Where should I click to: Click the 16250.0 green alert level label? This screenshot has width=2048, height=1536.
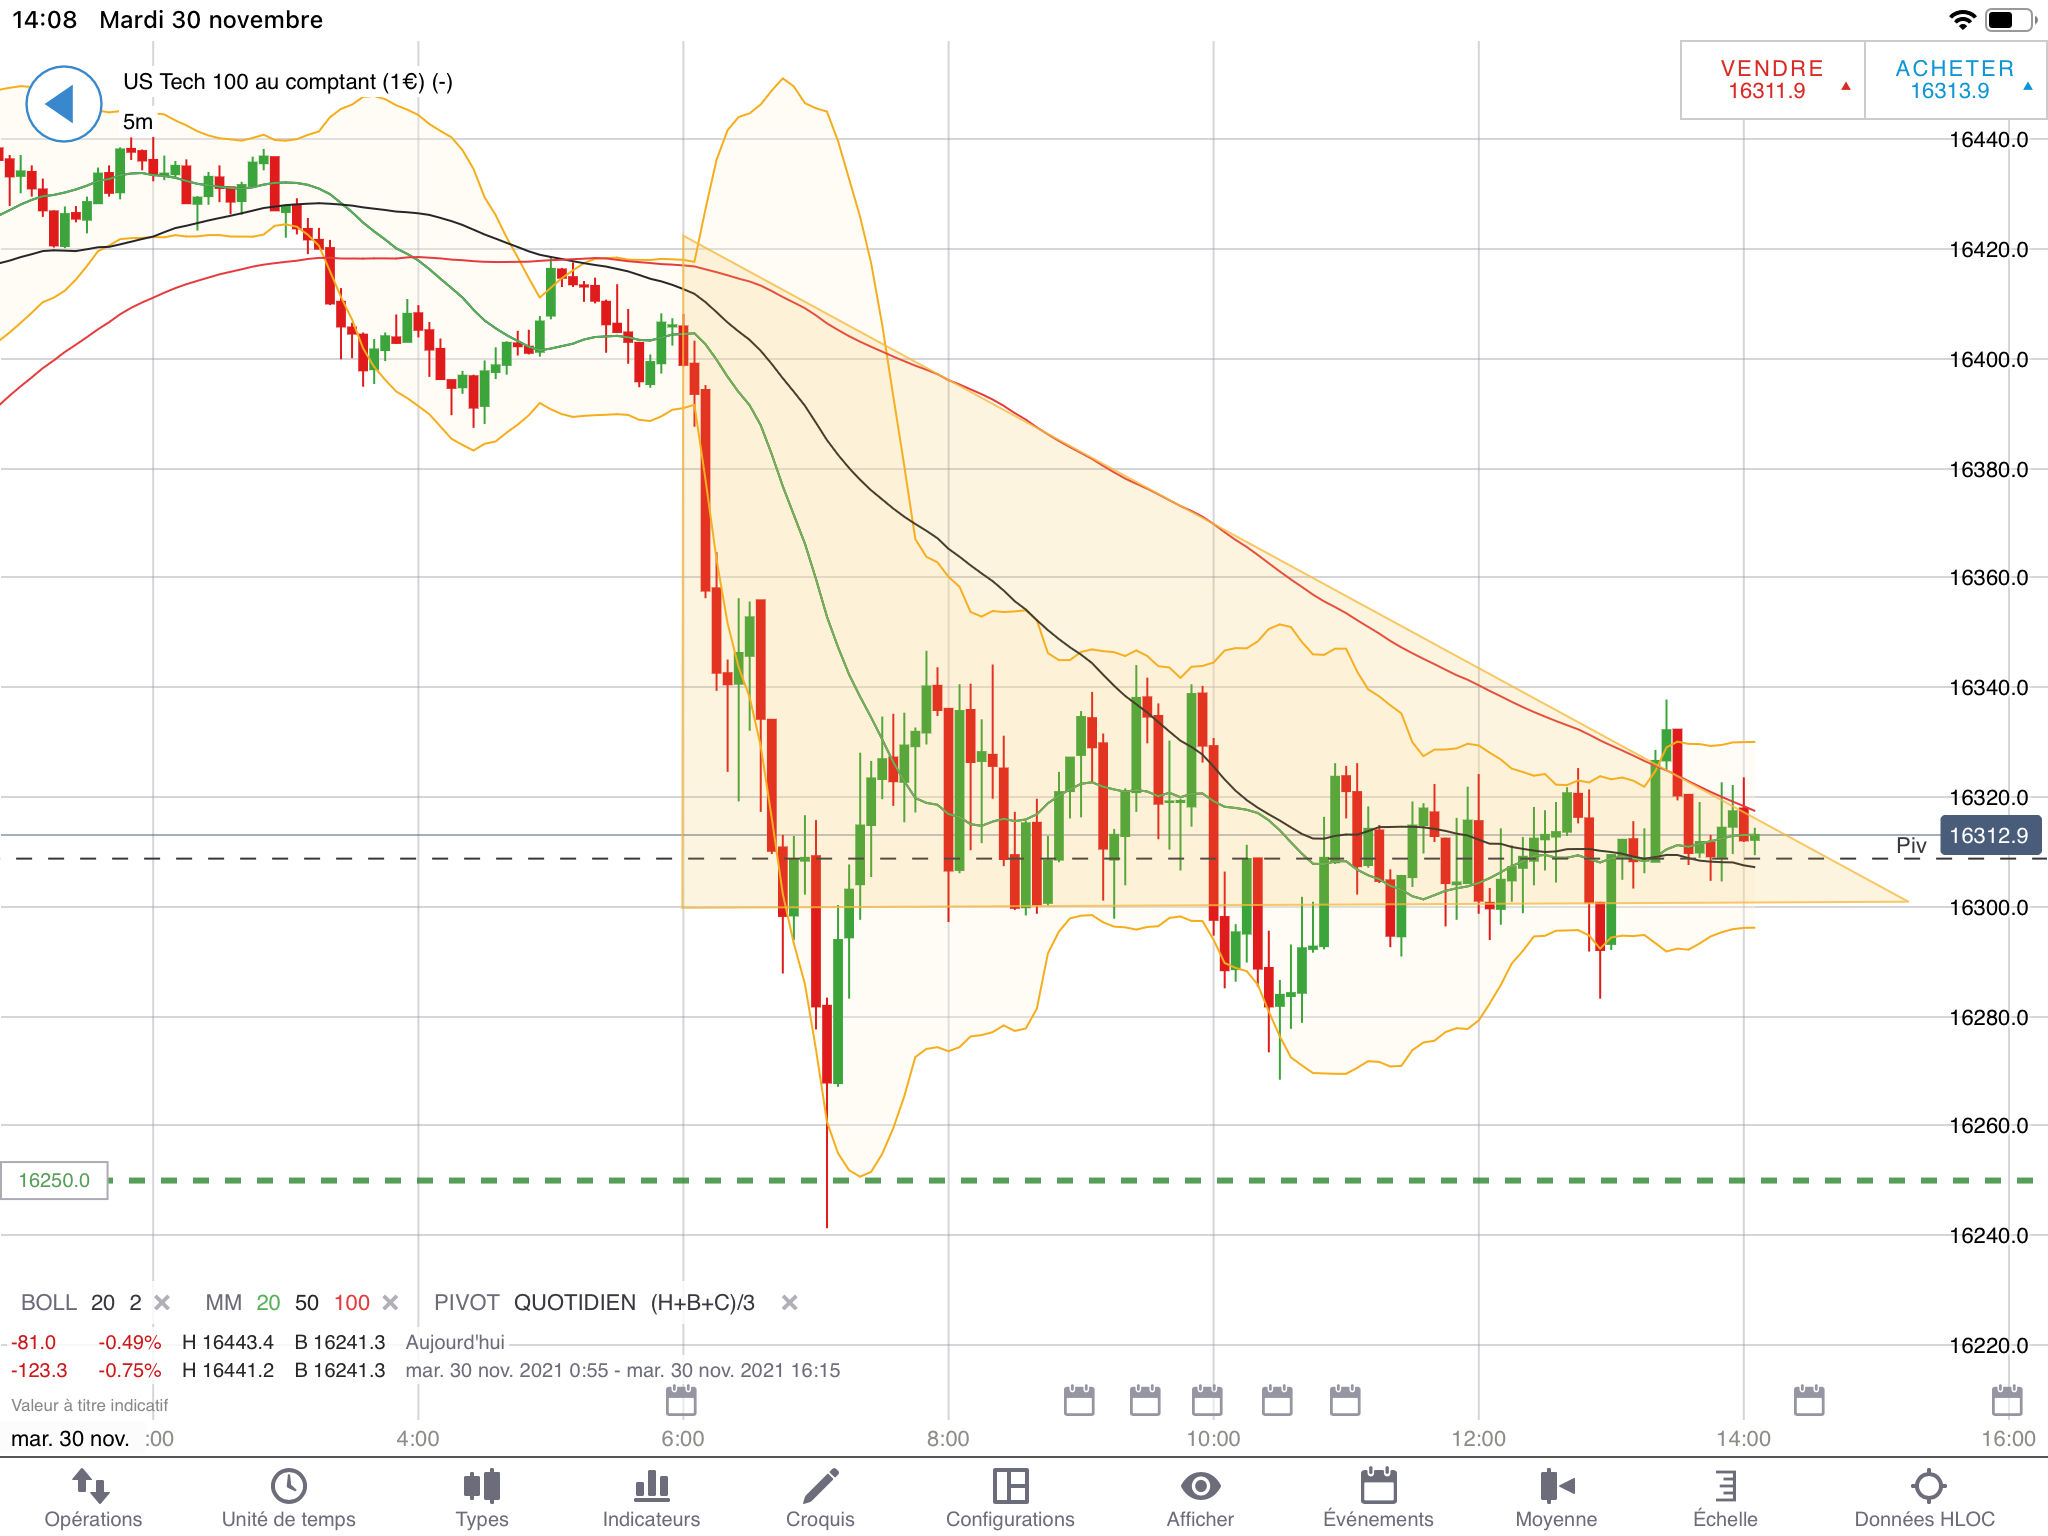coord(54,1181)
